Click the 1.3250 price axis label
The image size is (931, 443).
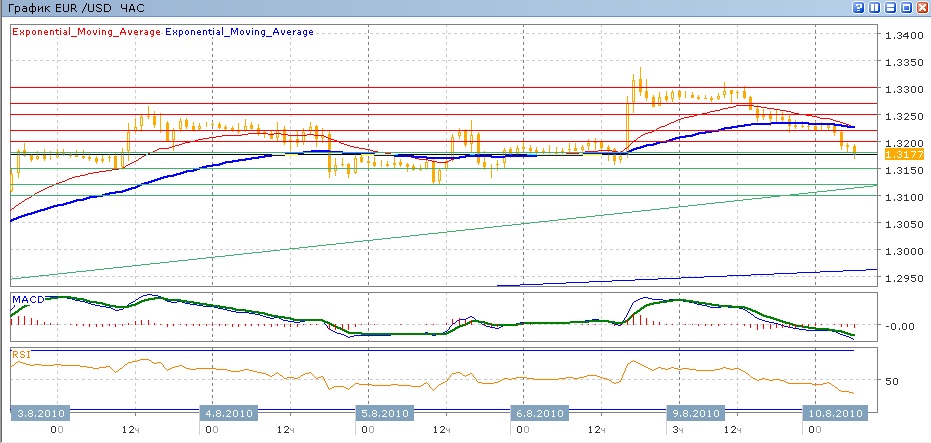pyautogui.click(x=904, y=116)
